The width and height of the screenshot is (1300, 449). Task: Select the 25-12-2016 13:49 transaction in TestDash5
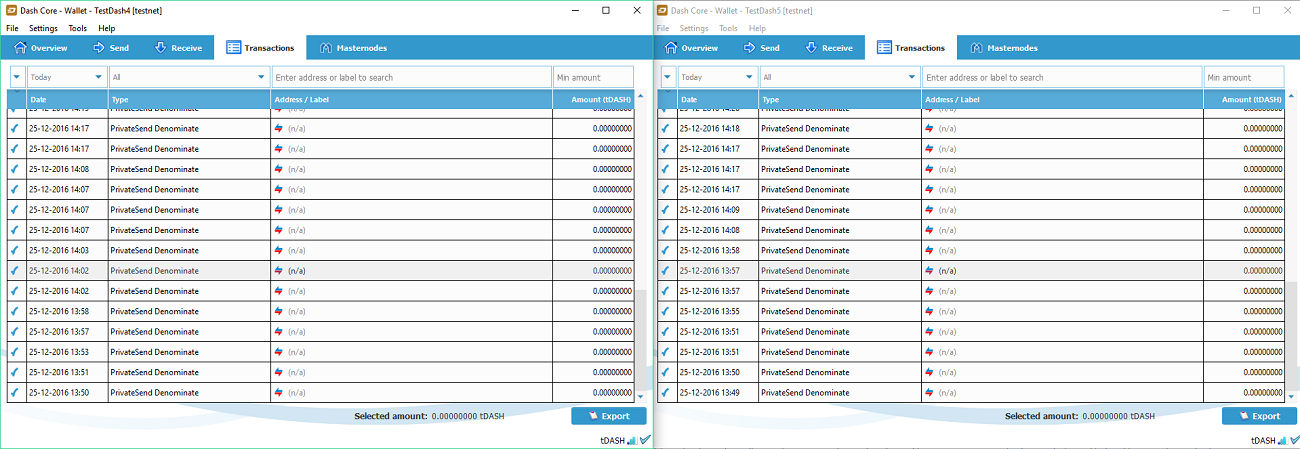coord(970,393)
